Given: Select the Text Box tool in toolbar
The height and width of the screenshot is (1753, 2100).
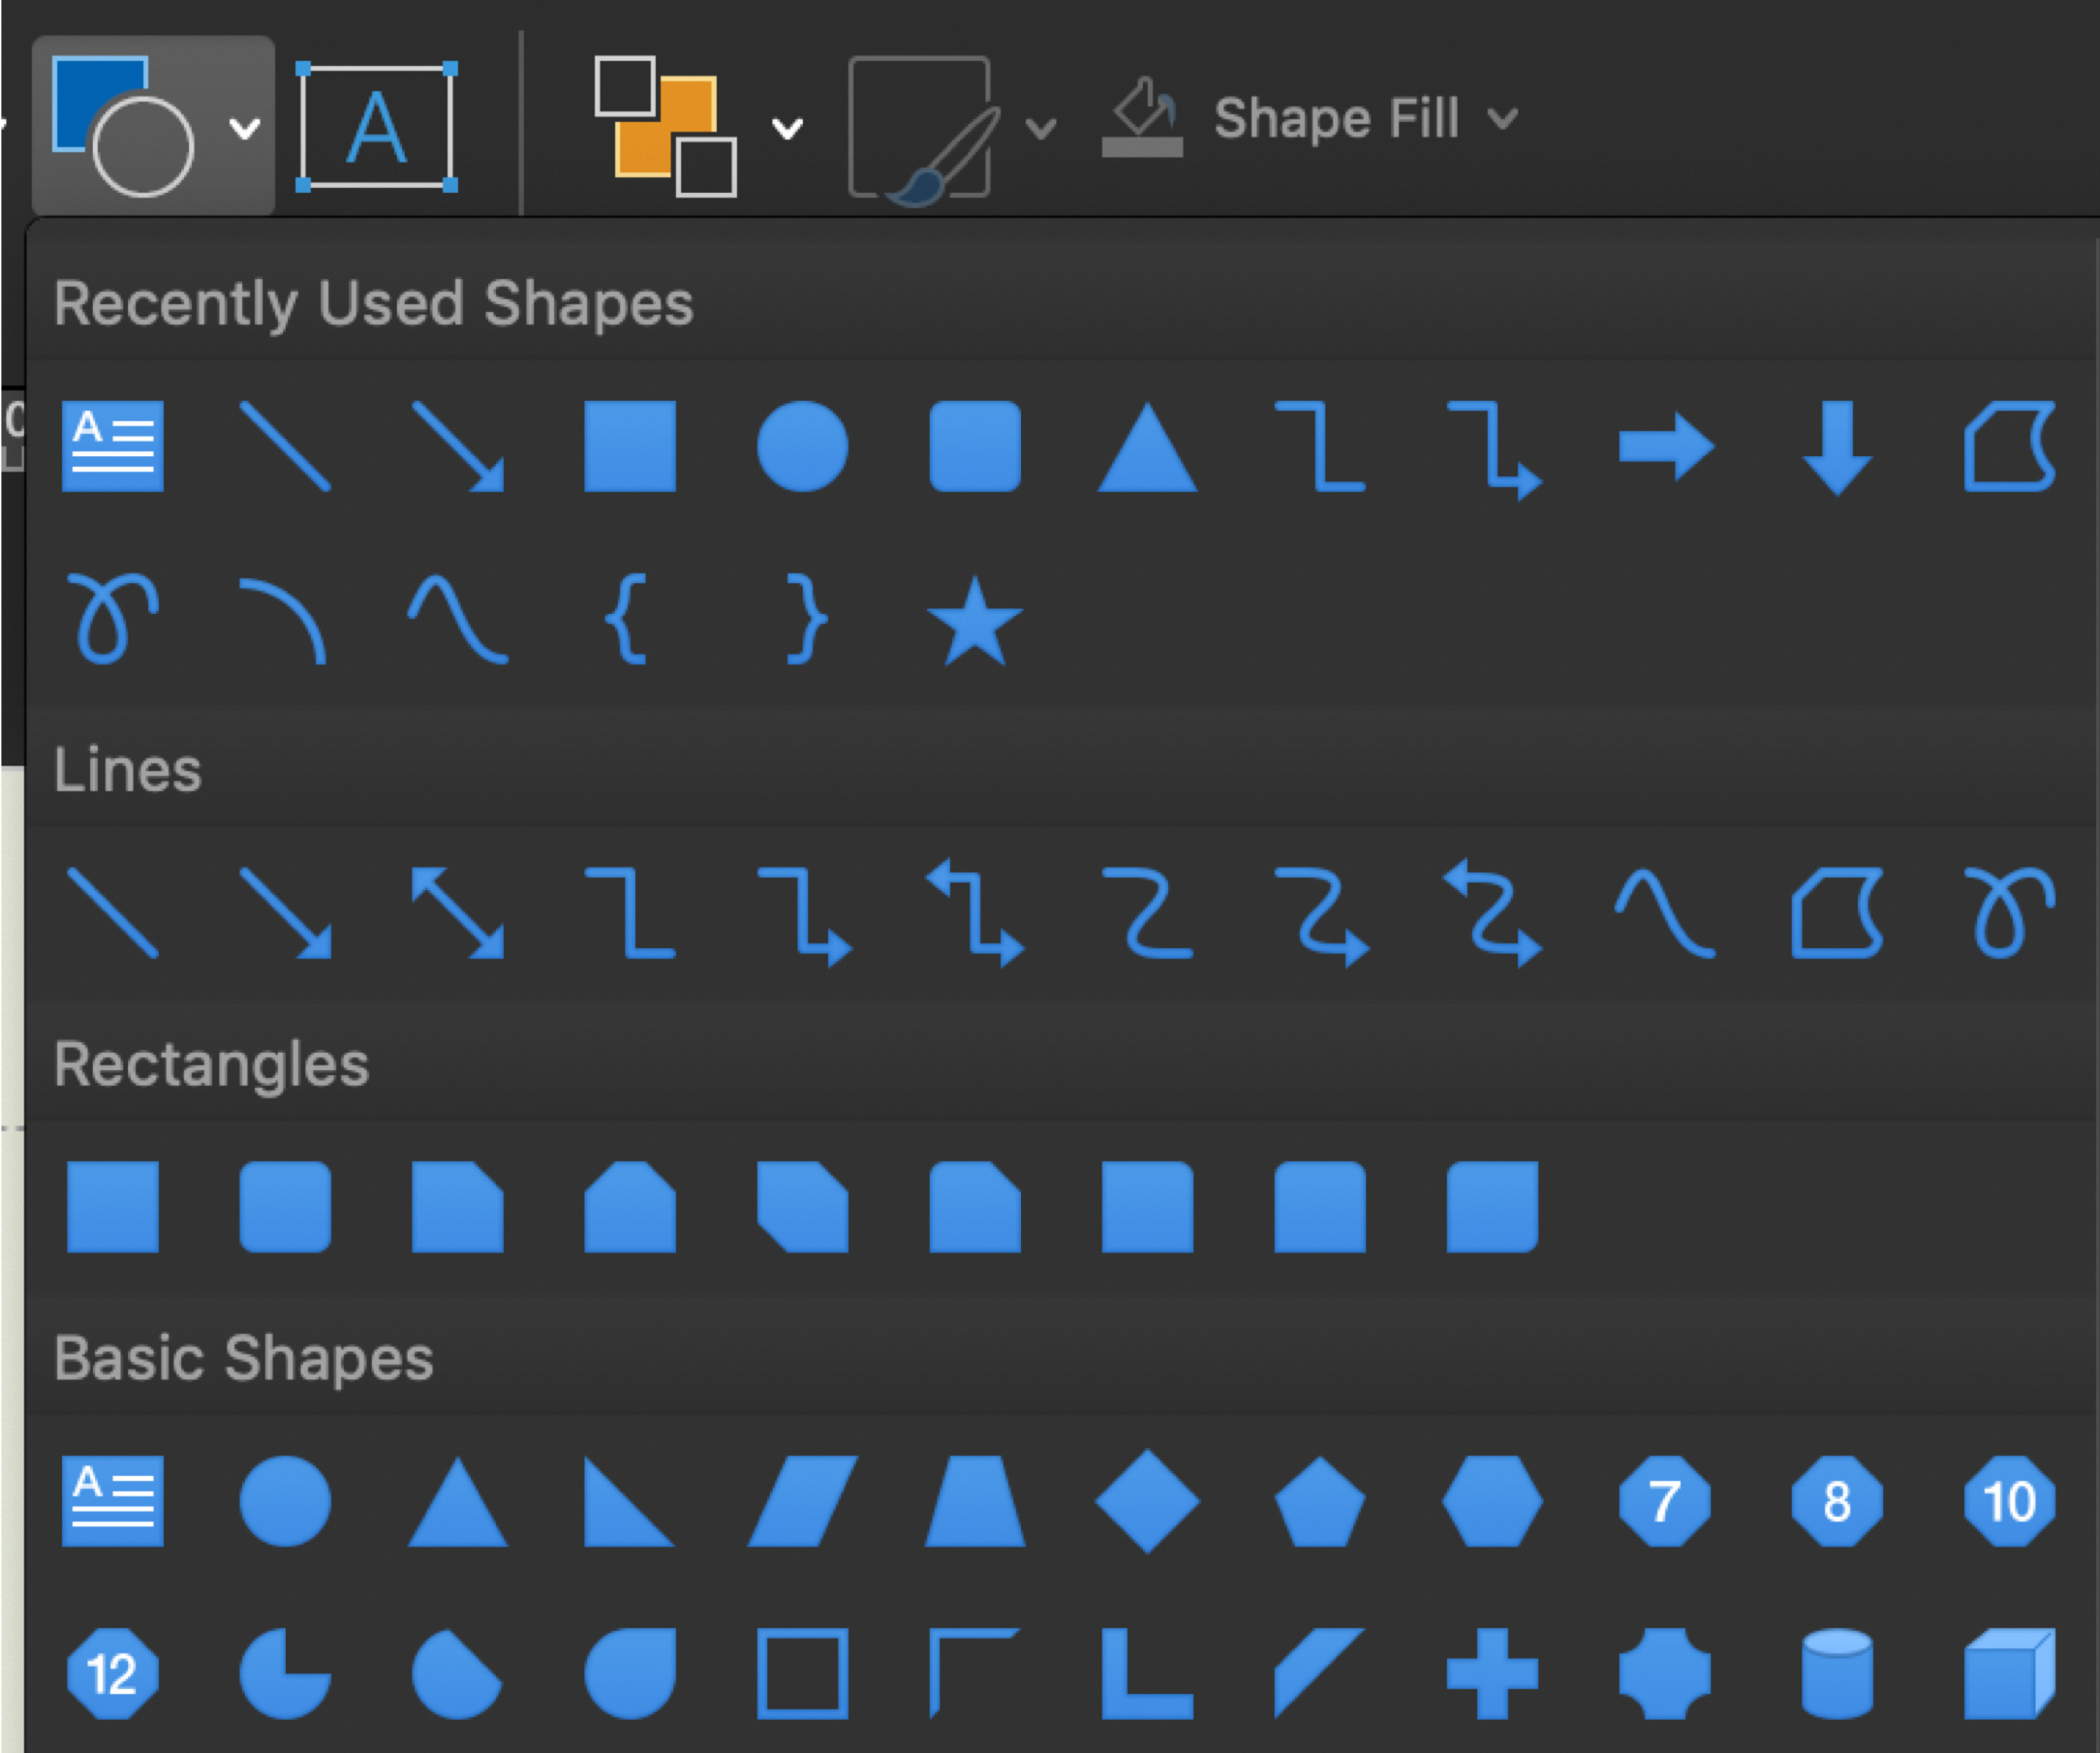Looking at the screenshot, I should [x=377, y=126].
